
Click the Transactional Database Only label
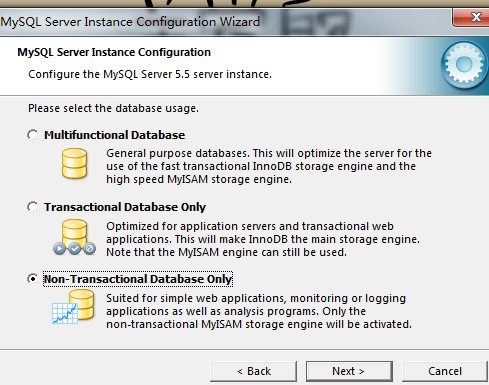tap(125, 207)
